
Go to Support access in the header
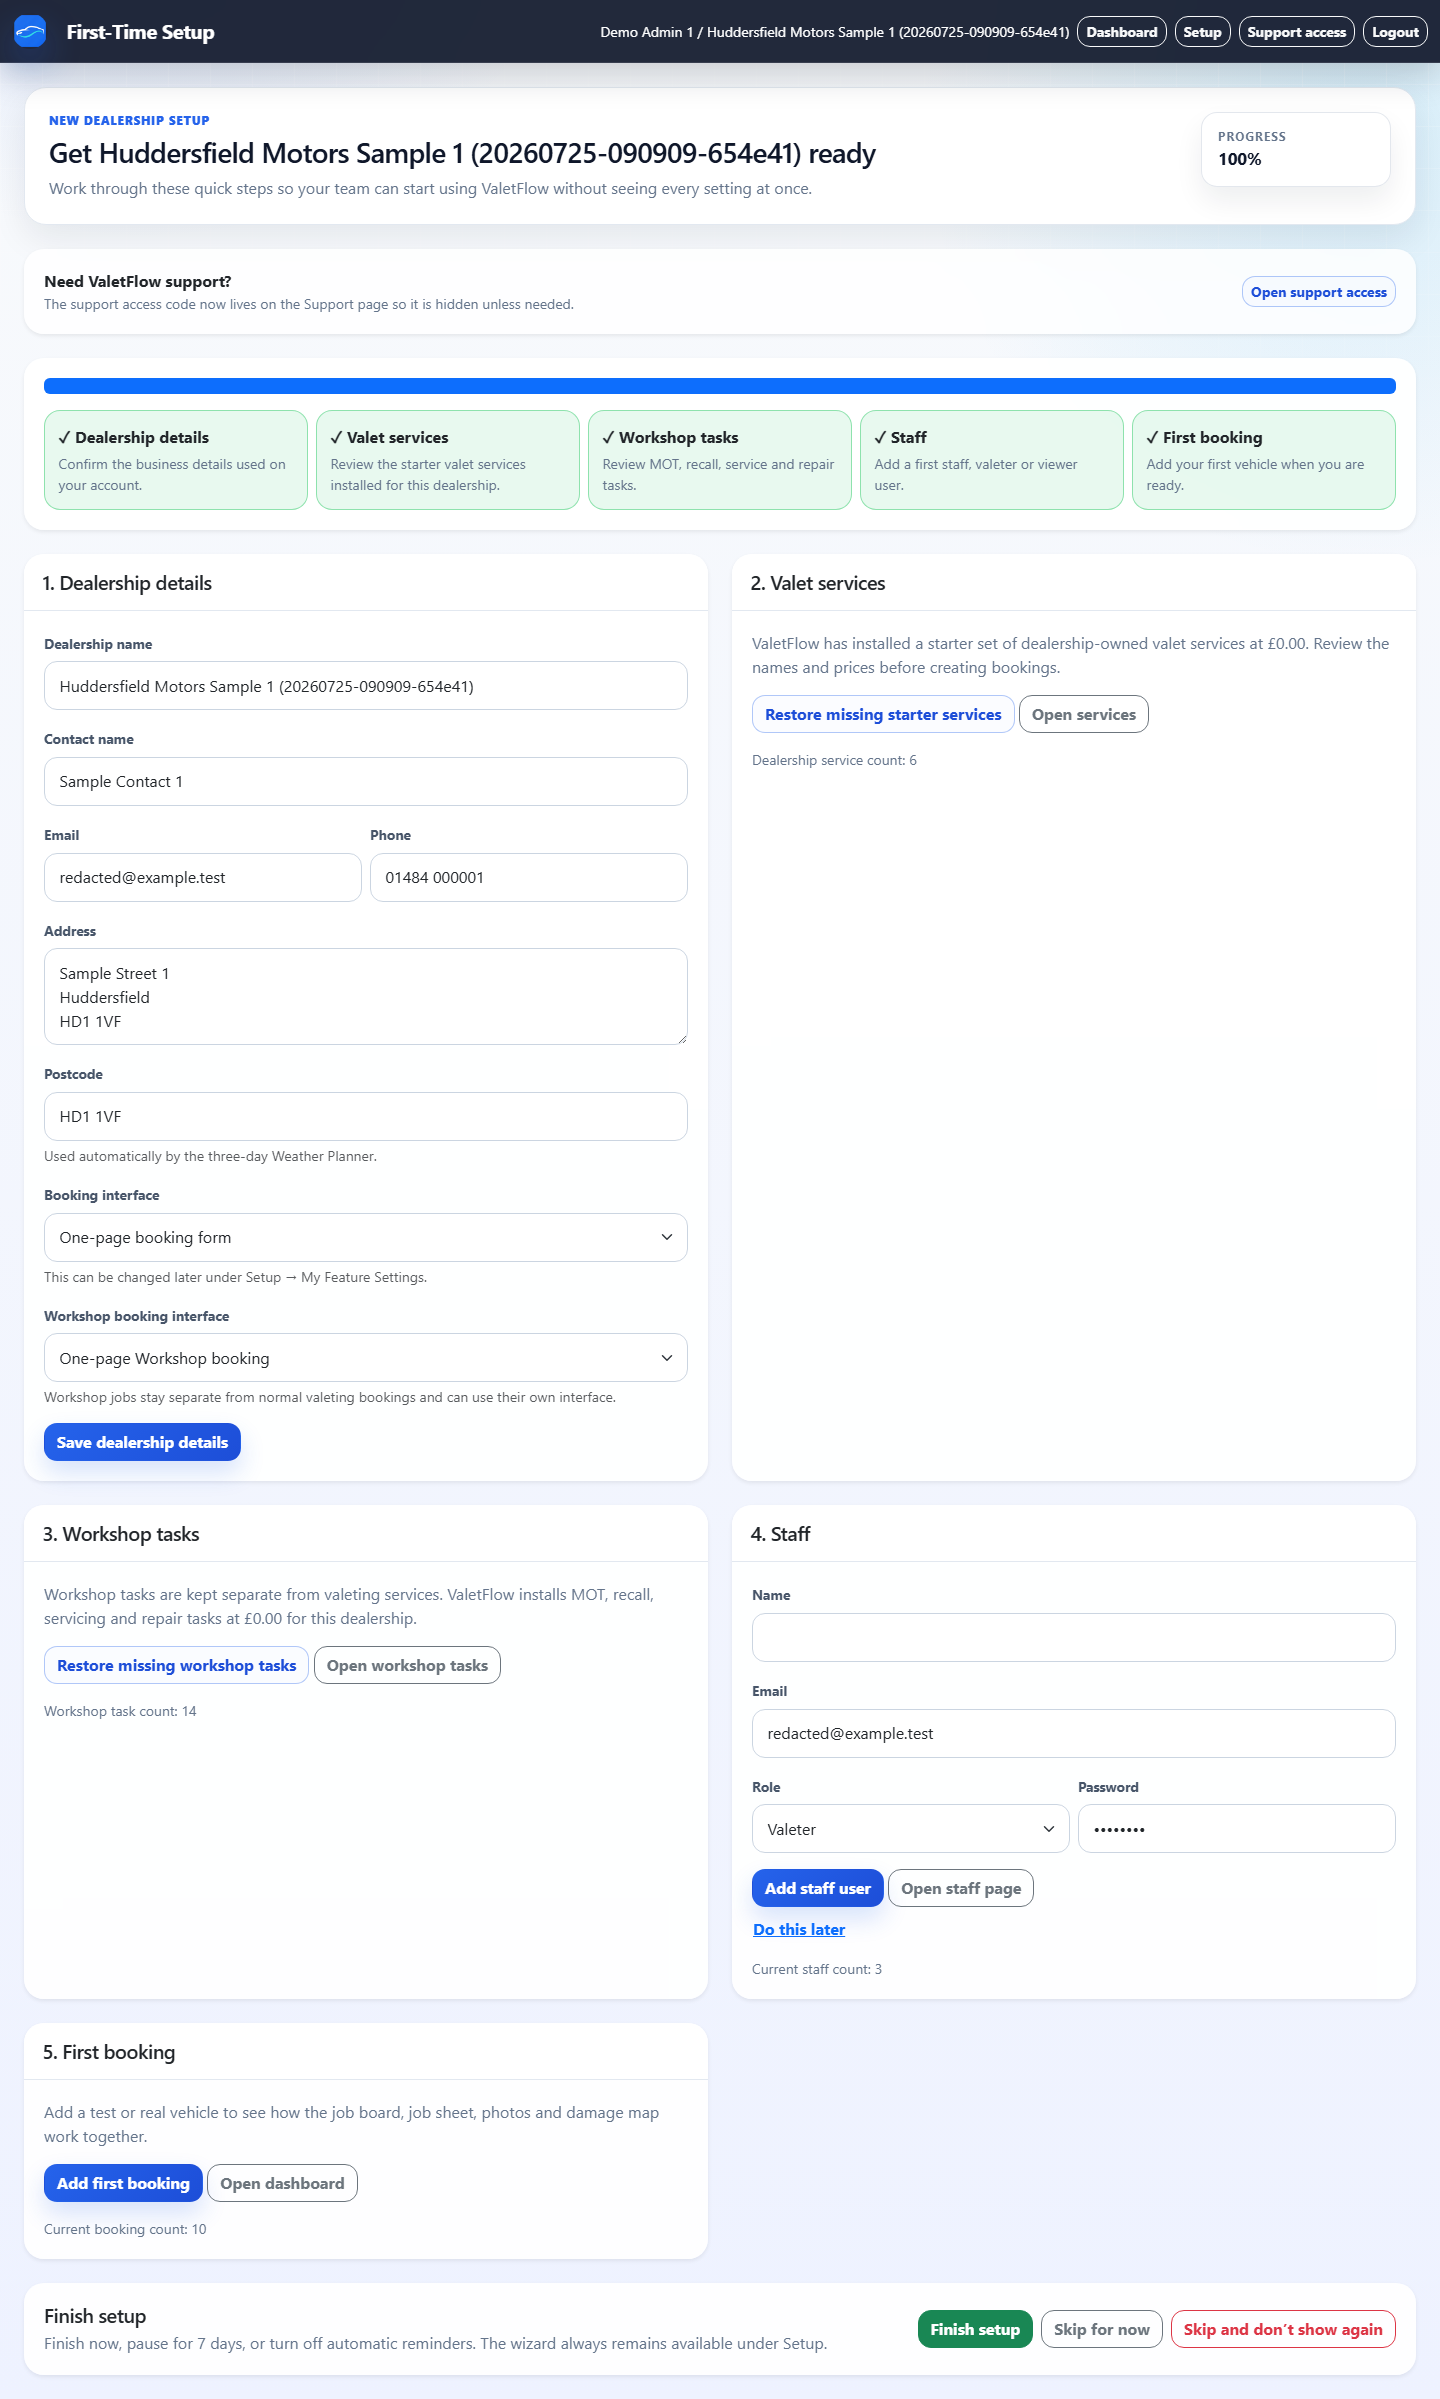1296,32
